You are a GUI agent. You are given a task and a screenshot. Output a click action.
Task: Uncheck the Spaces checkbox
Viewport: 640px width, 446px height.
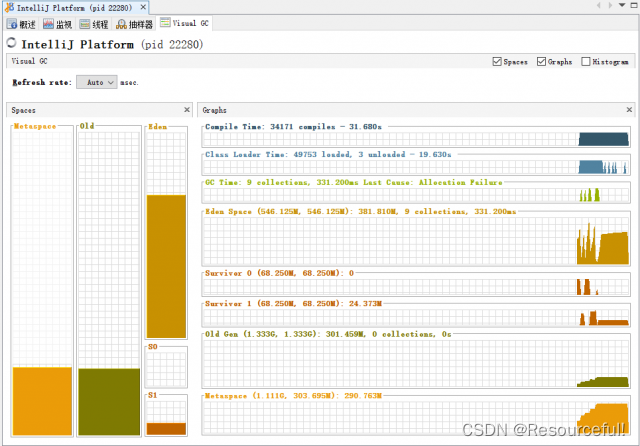tap(497, 62)
